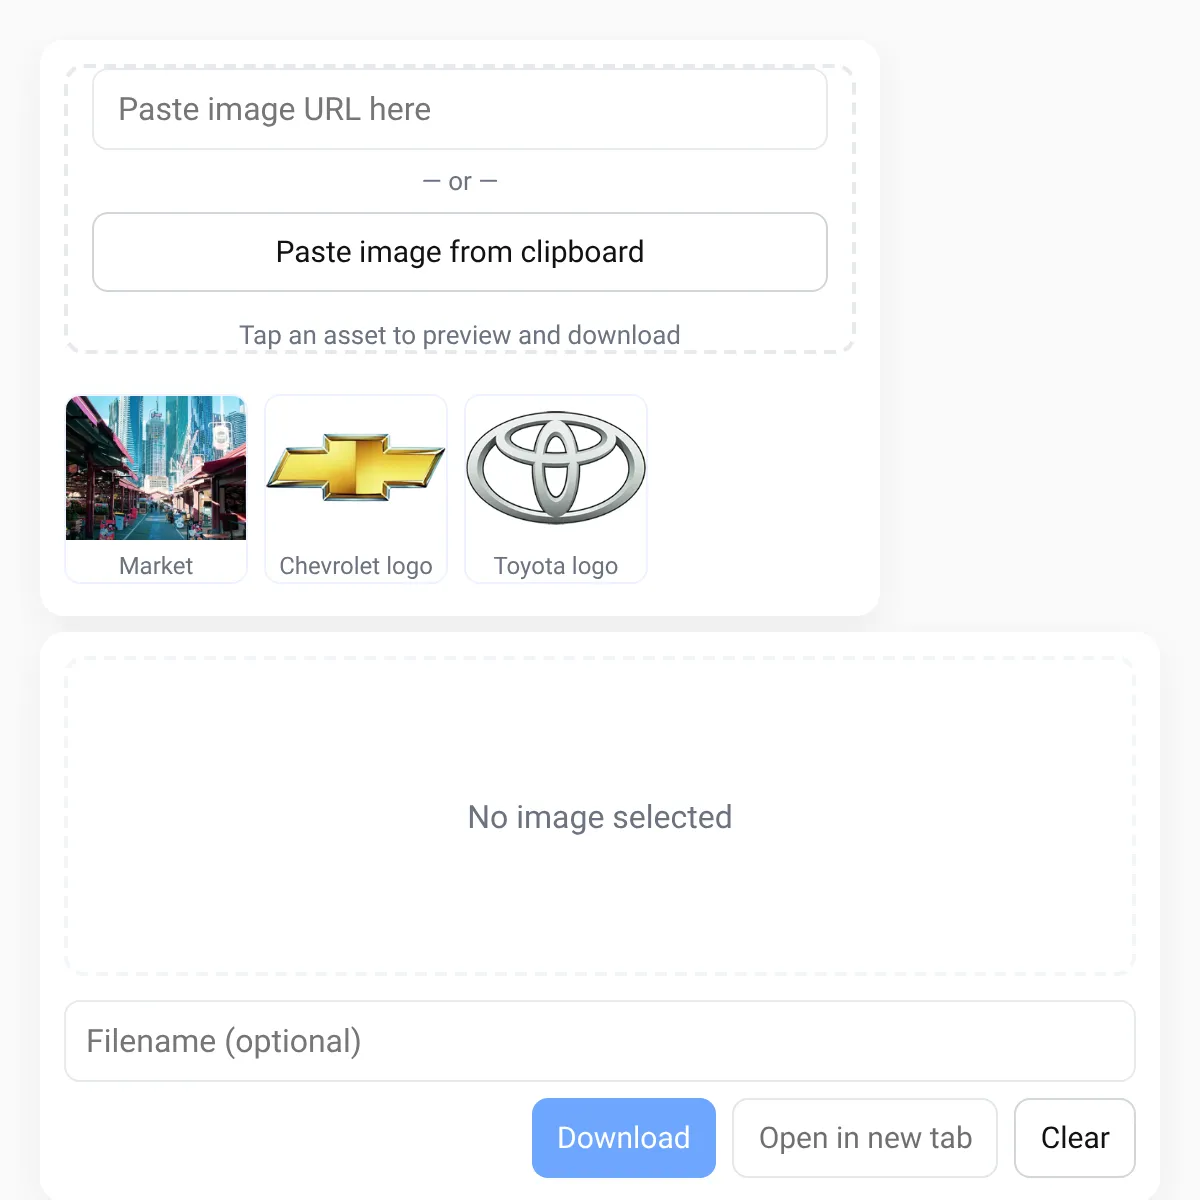Focus the Filename (optional) field
The image size is (1200, 1200).
tap(600, 1041)
